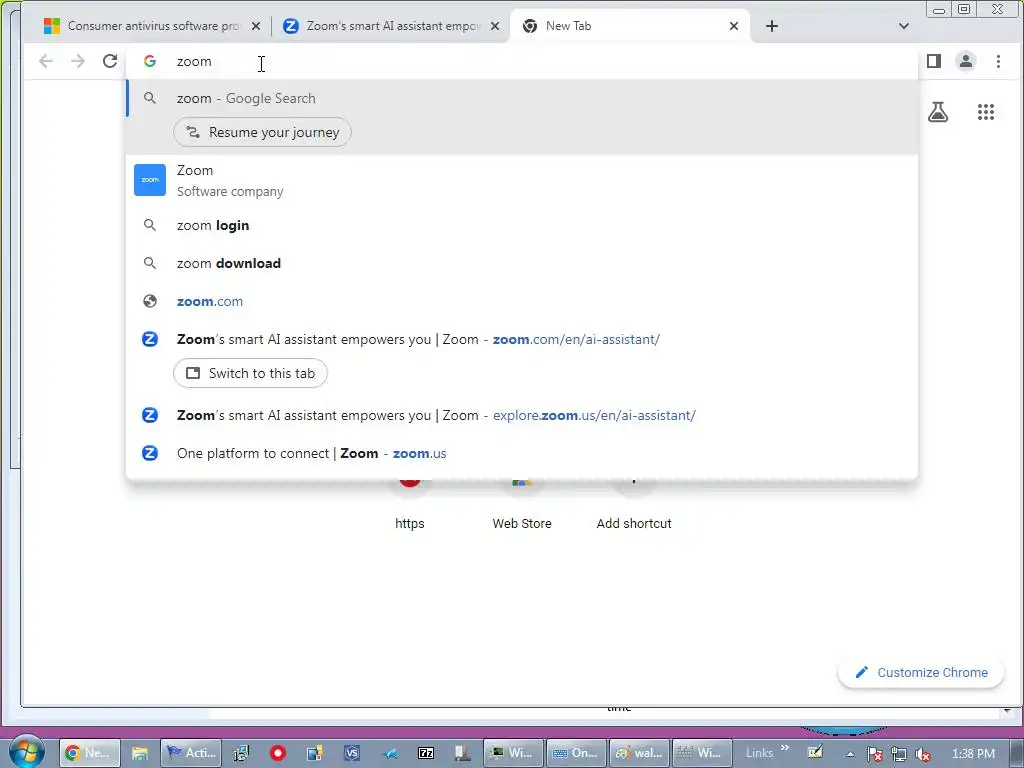1024x768 pixels.
Task: Open the wal... taskbar button
Action: tap(638, 753)
